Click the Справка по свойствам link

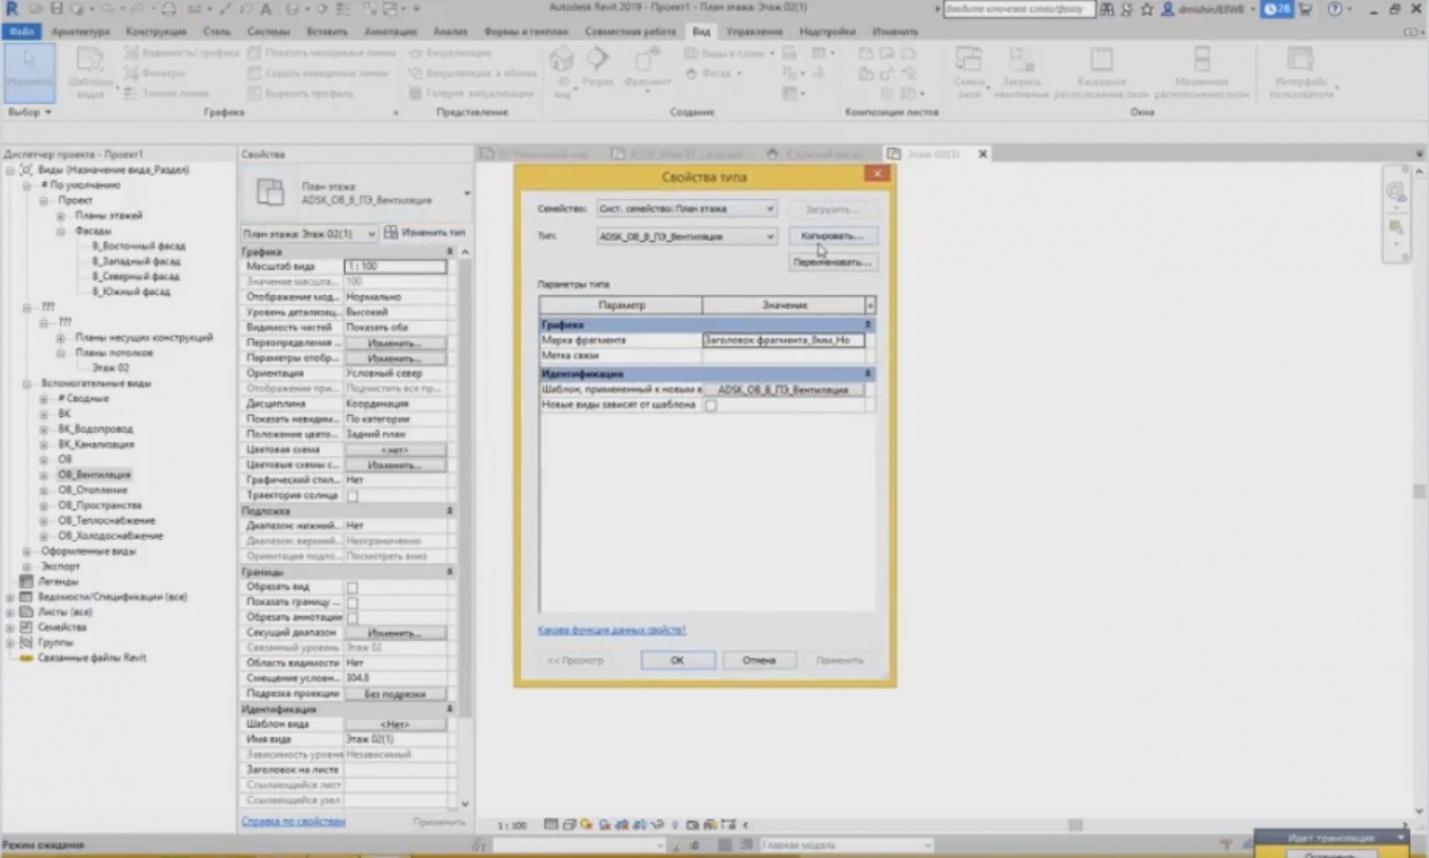pyautogui.click(x=293, y=821)
